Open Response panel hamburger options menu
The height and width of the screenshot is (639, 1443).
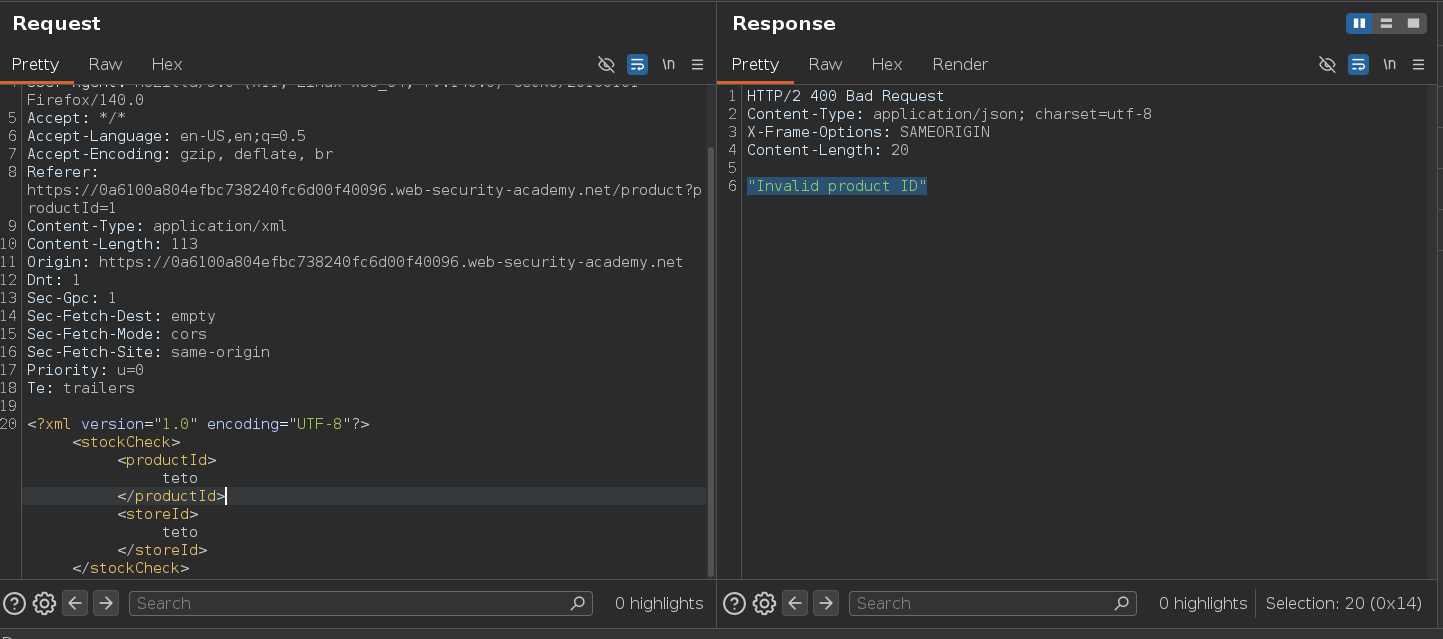[1419, 64]
